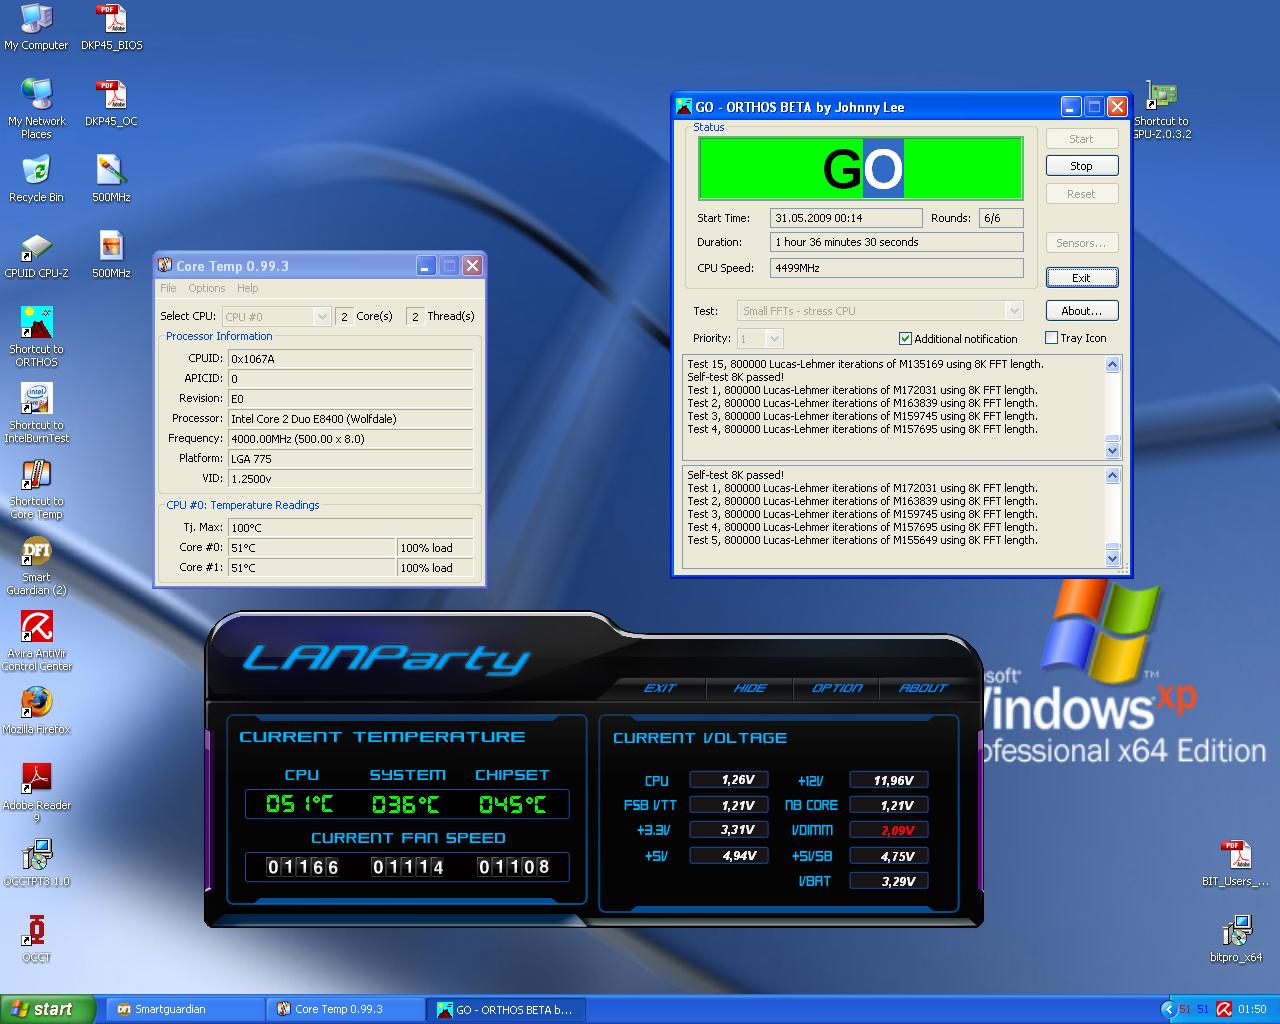Select the Shortcut to CPU-Z 2.0.3.2 icon
This screenshot has height=1024, width=1280.
(1162, 110)
